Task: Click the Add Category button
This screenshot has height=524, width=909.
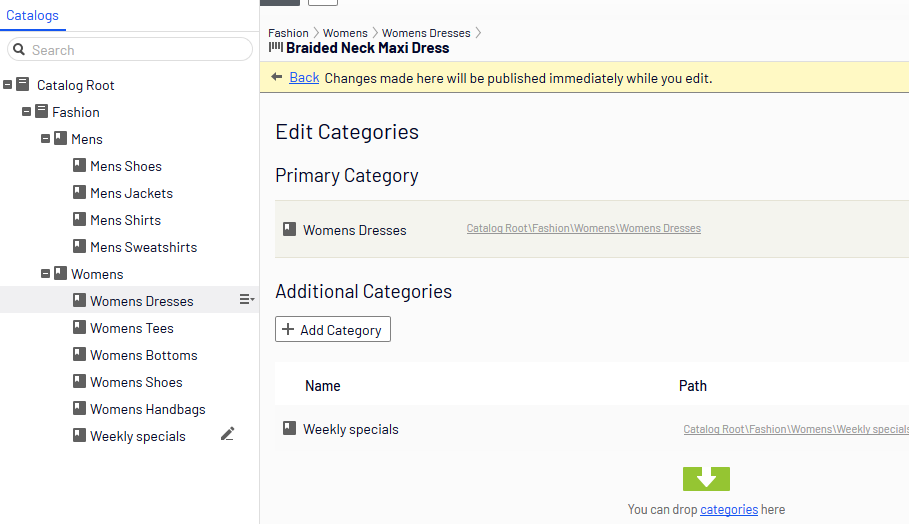Action: point(333,329)
